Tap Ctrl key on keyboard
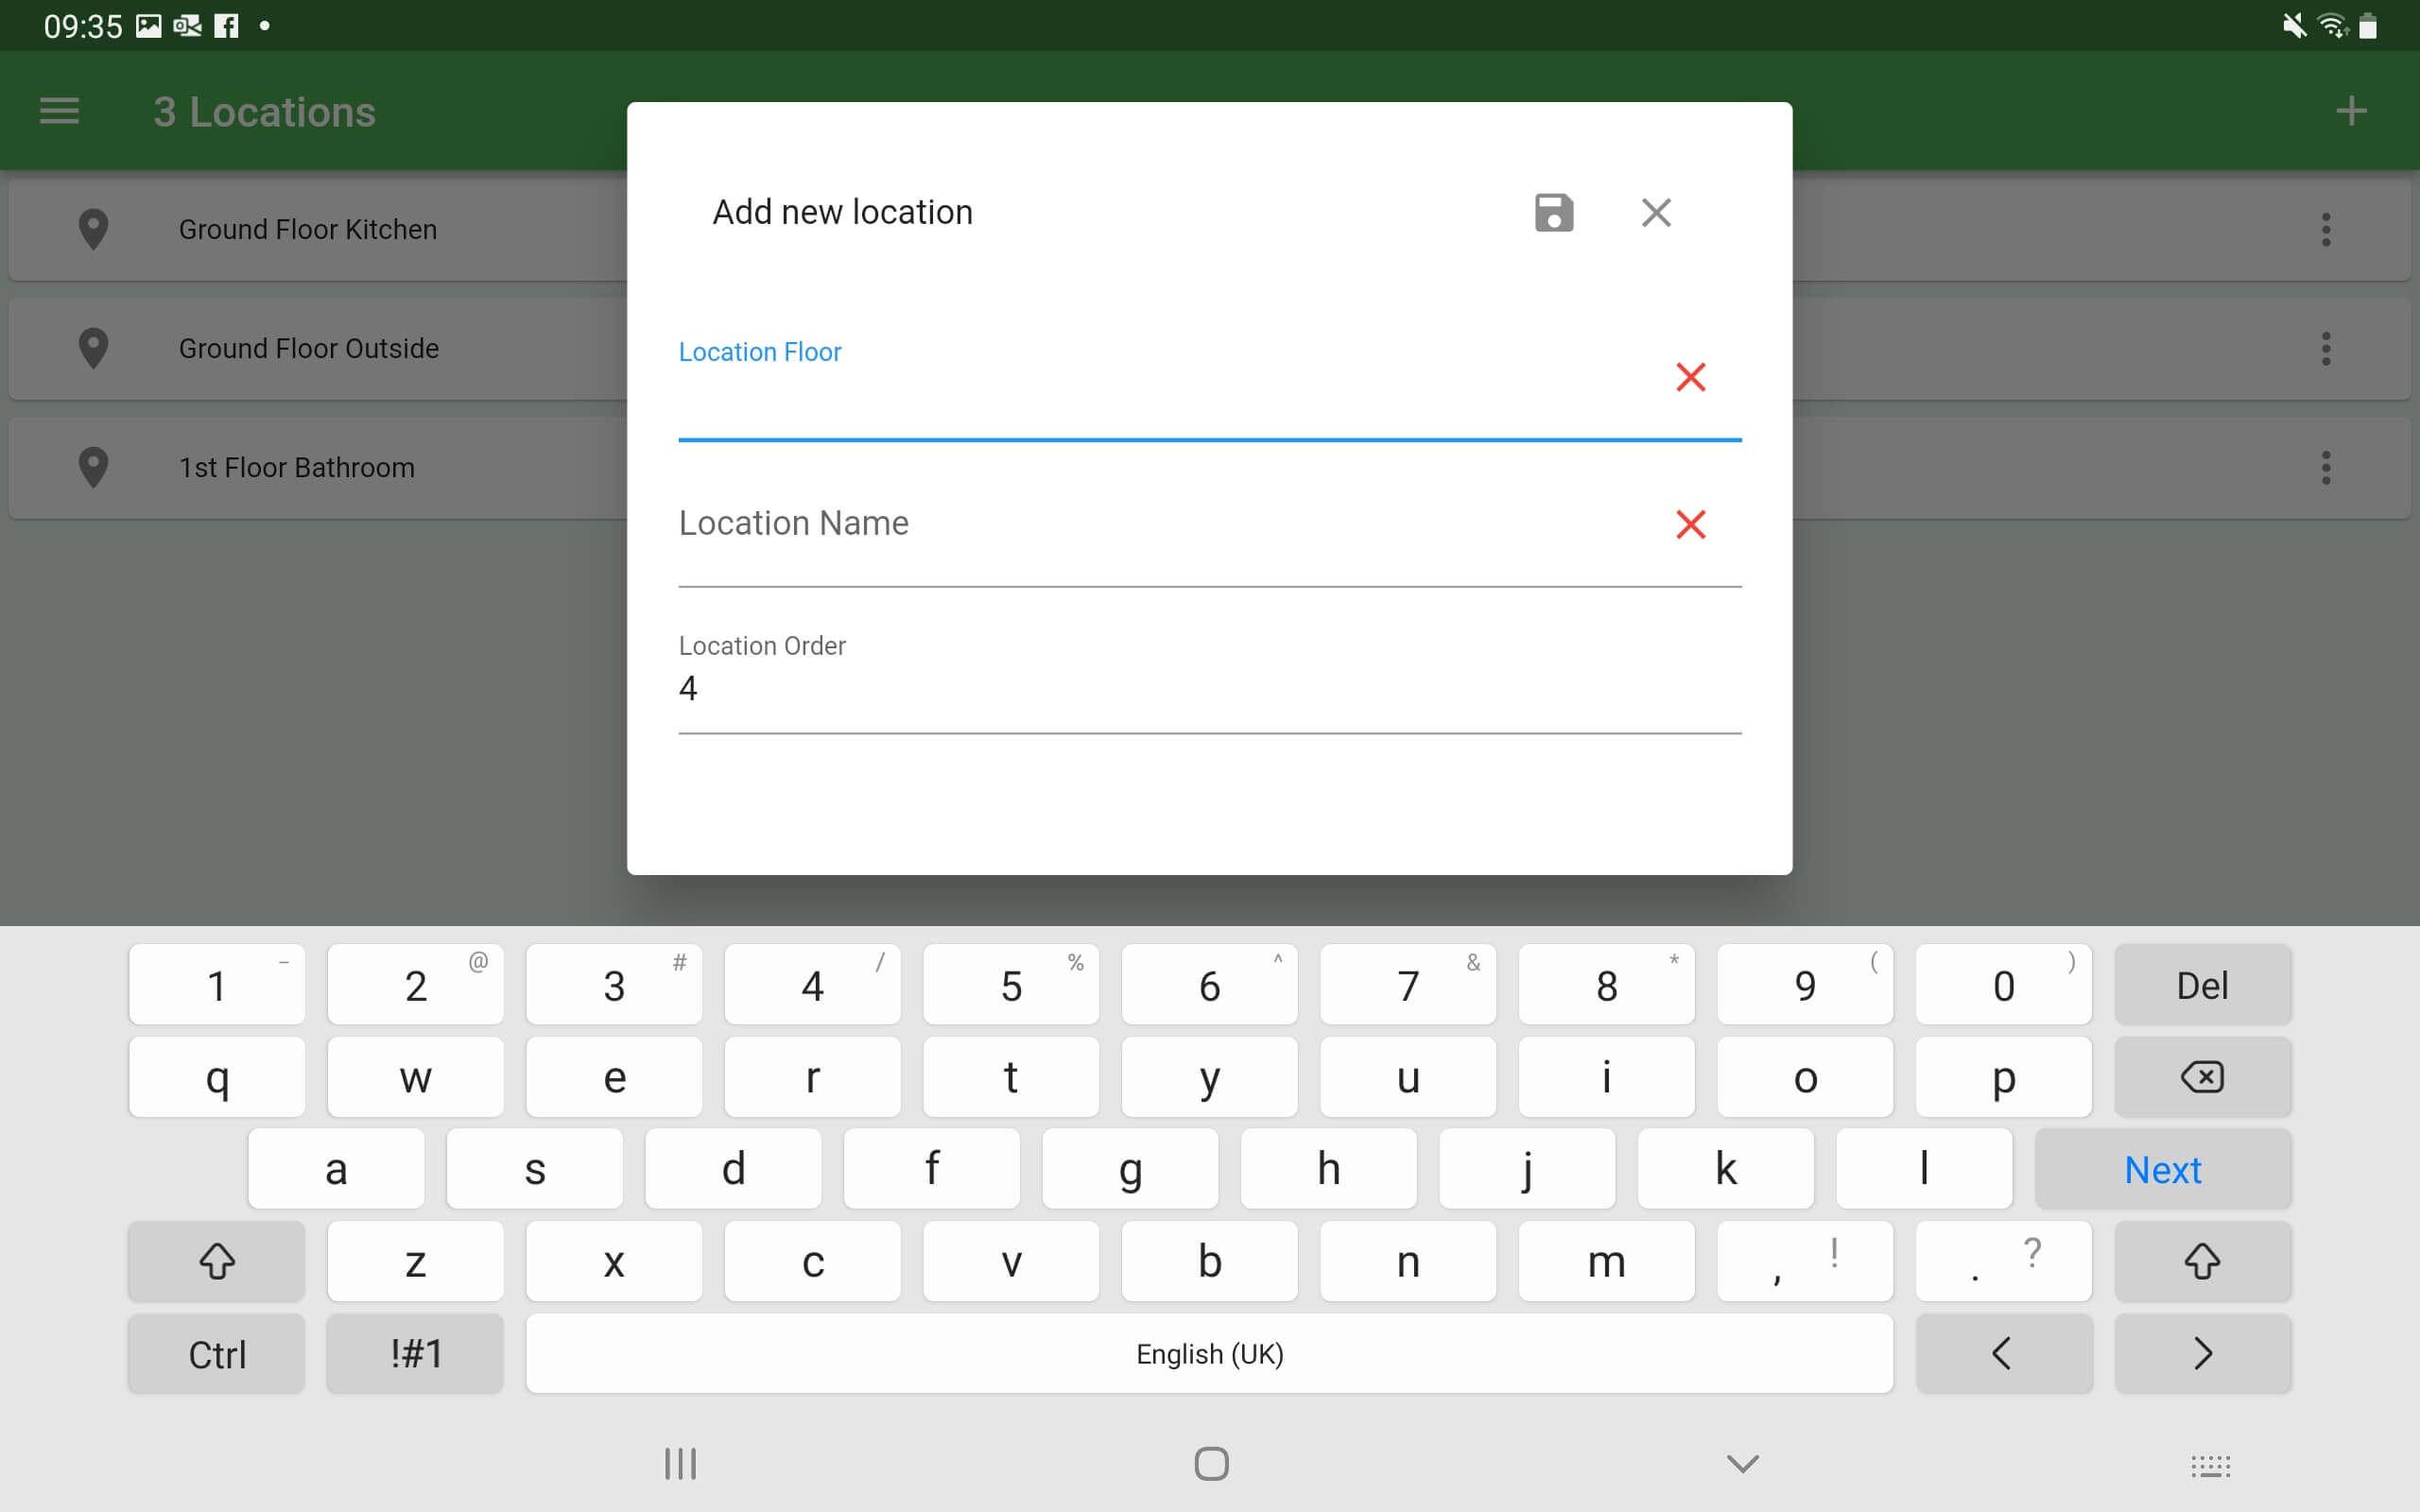 (x=216, y=1353)
